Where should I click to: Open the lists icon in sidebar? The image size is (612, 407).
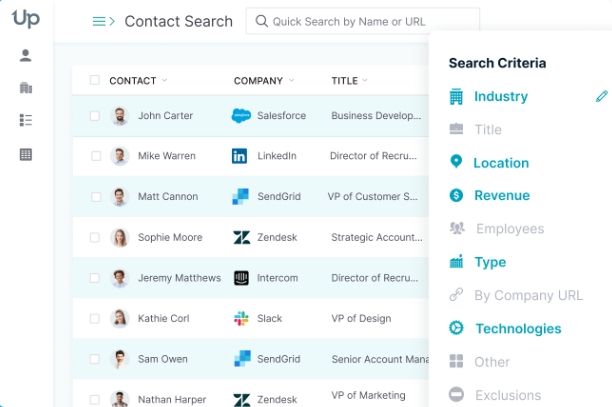click(x=26, y=120)
